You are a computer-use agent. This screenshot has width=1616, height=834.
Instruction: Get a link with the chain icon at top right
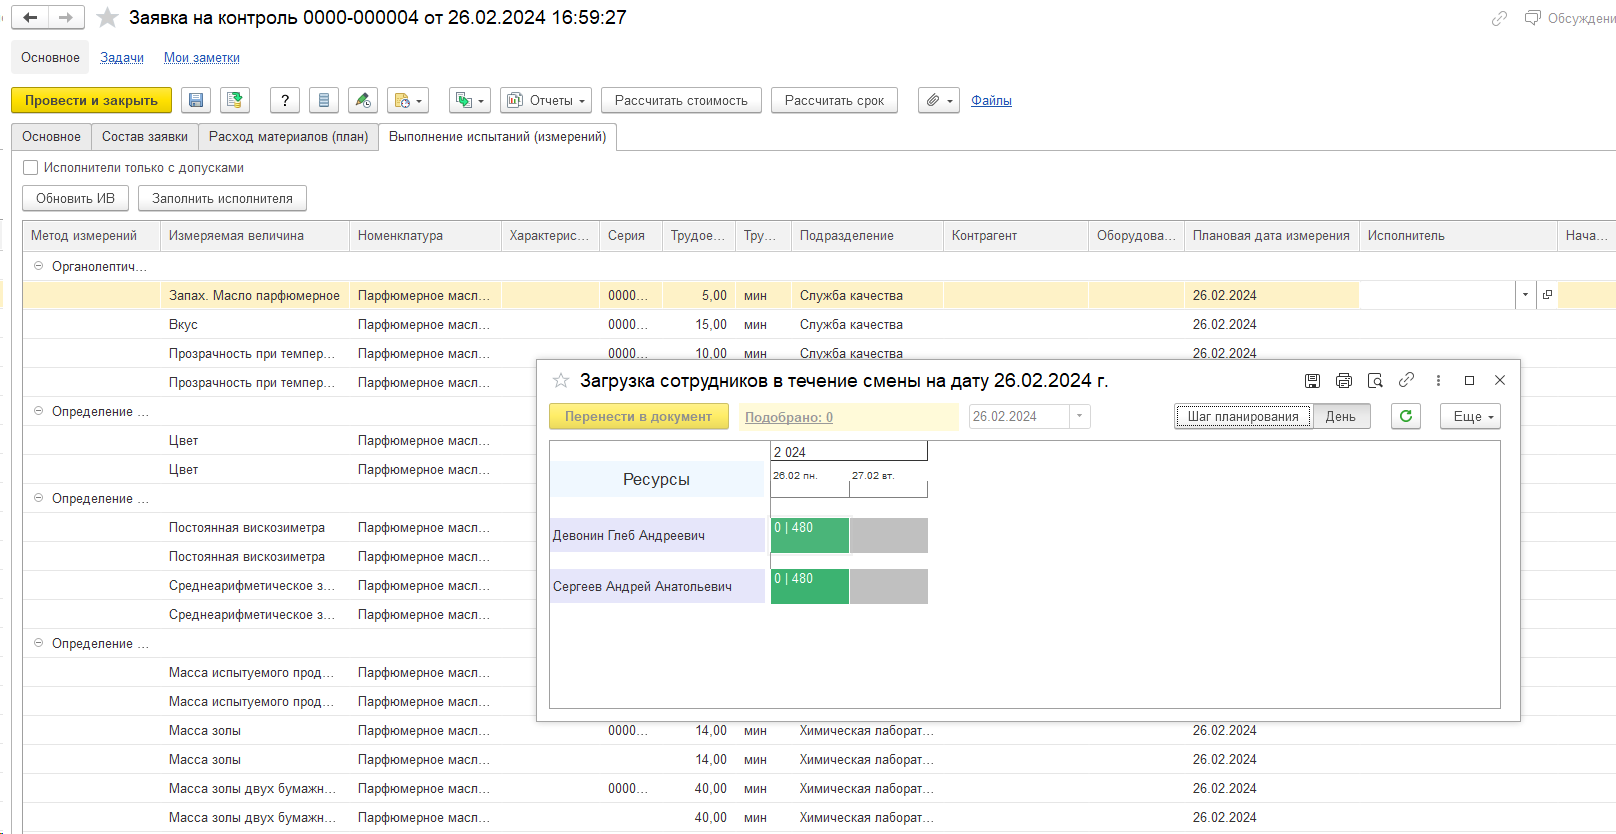pyautogui.click(x=1499, y=18)
